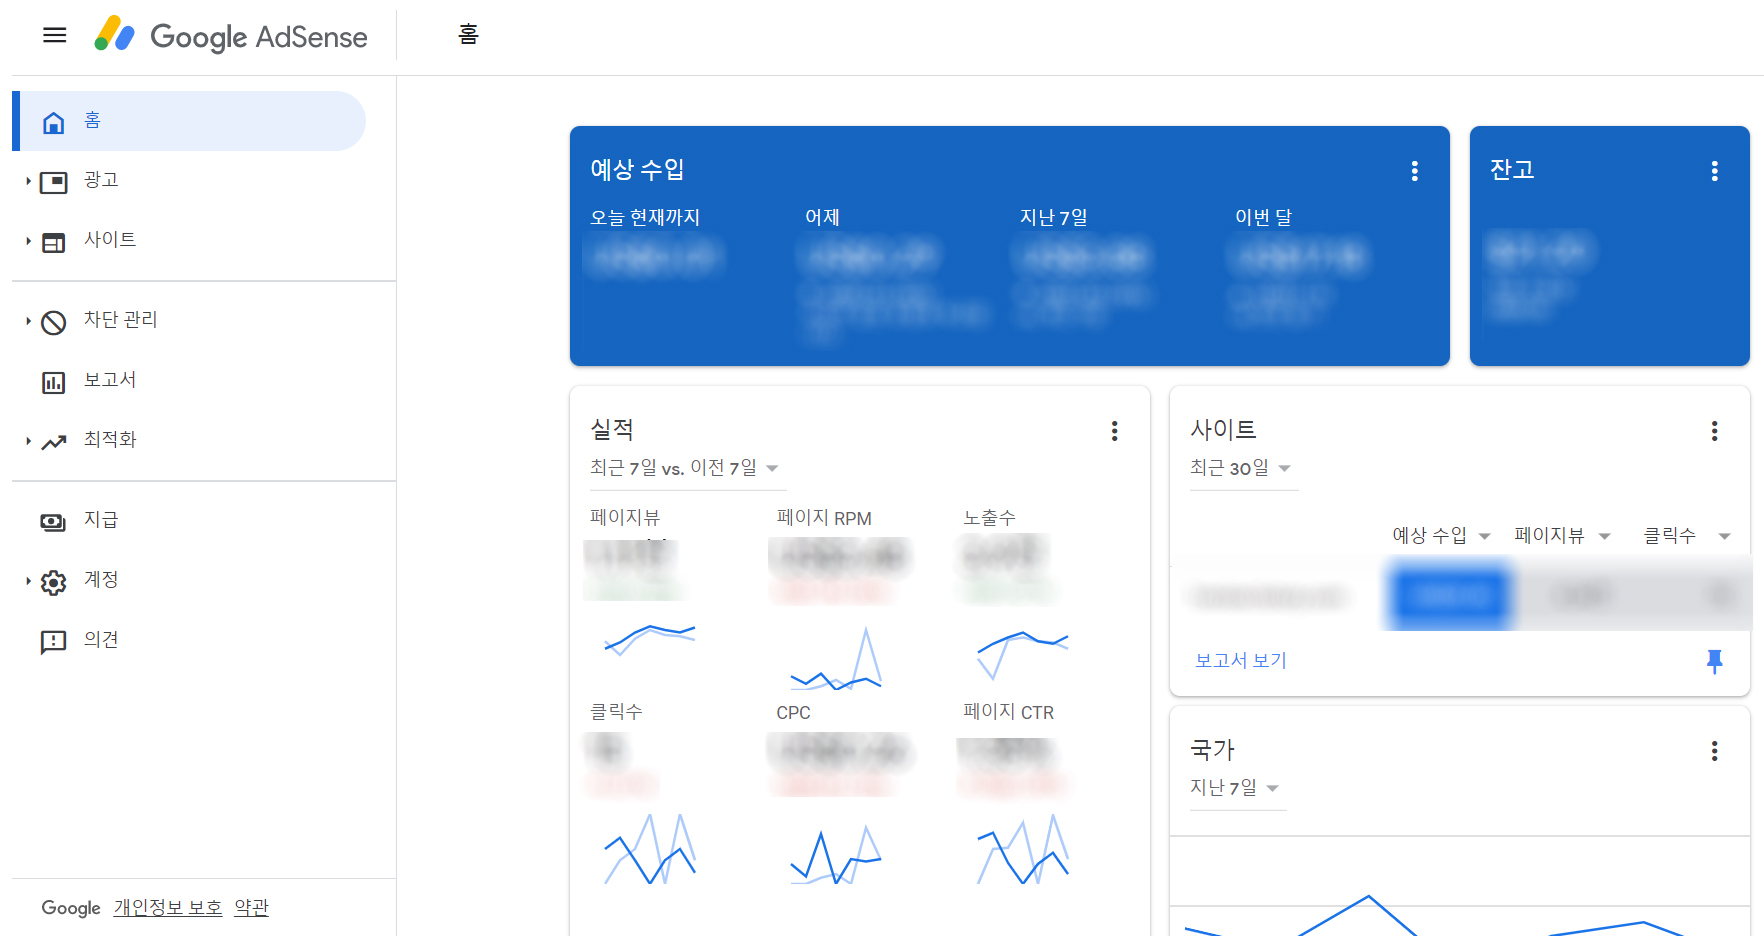Click the 페이지 CTR sparkline chart
1764x936 pixels.
coord(1023,849)
